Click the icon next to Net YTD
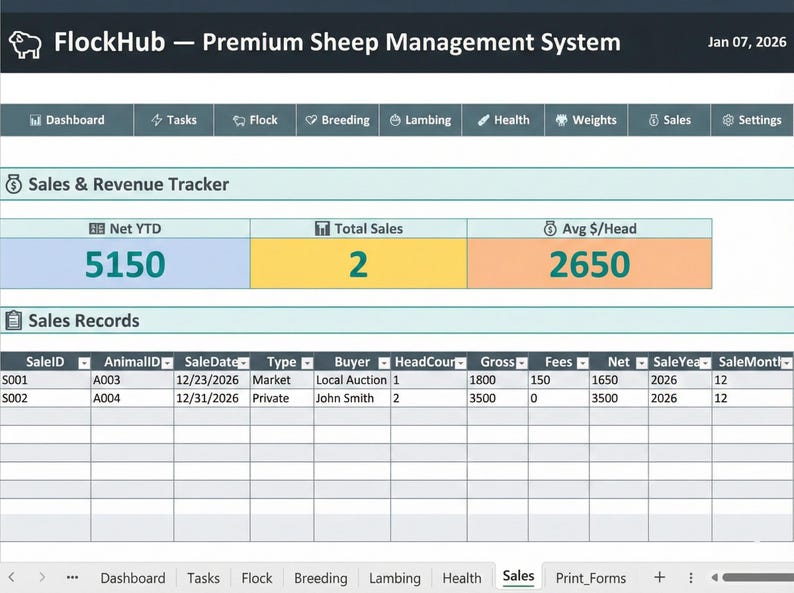The image size is (794, 593). tap(97, 228)
